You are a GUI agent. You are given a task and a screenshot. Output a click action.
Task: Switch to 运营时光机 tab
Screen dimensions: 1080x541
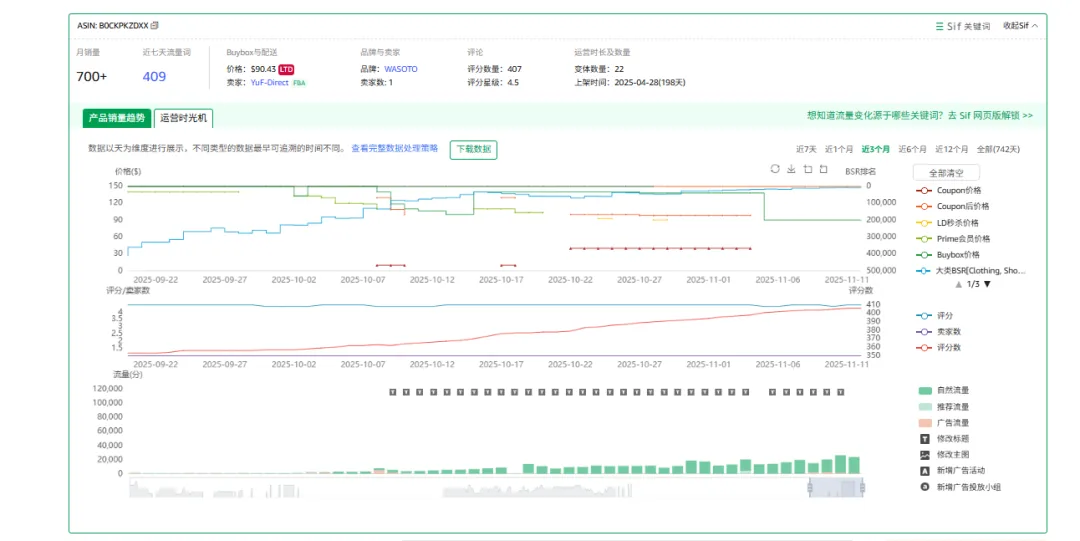point(183,119)
